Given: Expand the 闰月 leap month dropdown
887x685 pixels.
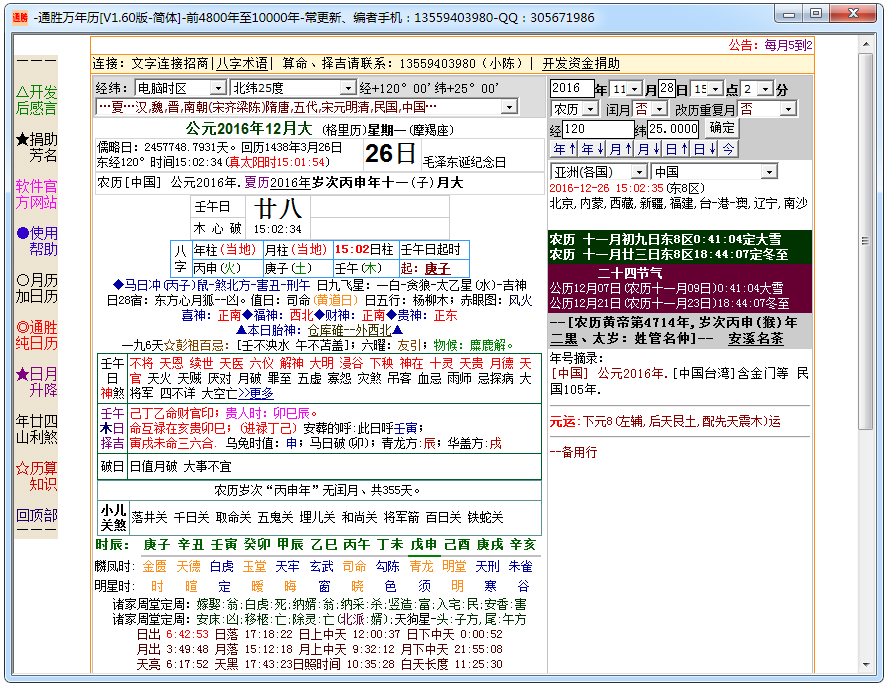Looking at the screenshot, I should 659,109.
